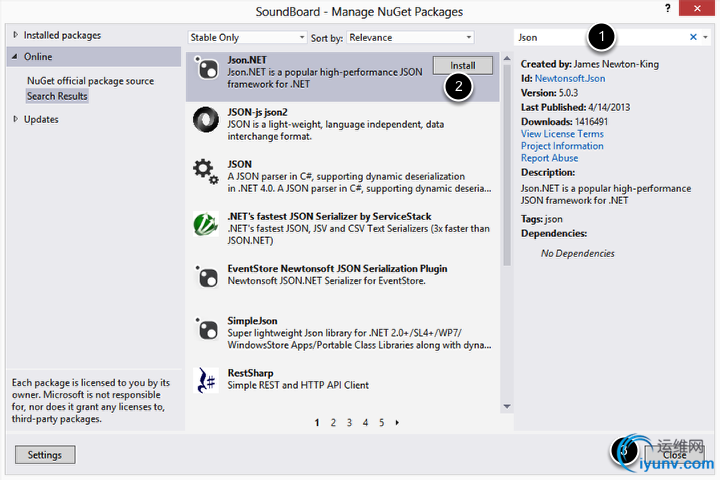Screen dimensions: 720x480
Task: Select NuGet official package source
Action: click(x=90, y=81)
